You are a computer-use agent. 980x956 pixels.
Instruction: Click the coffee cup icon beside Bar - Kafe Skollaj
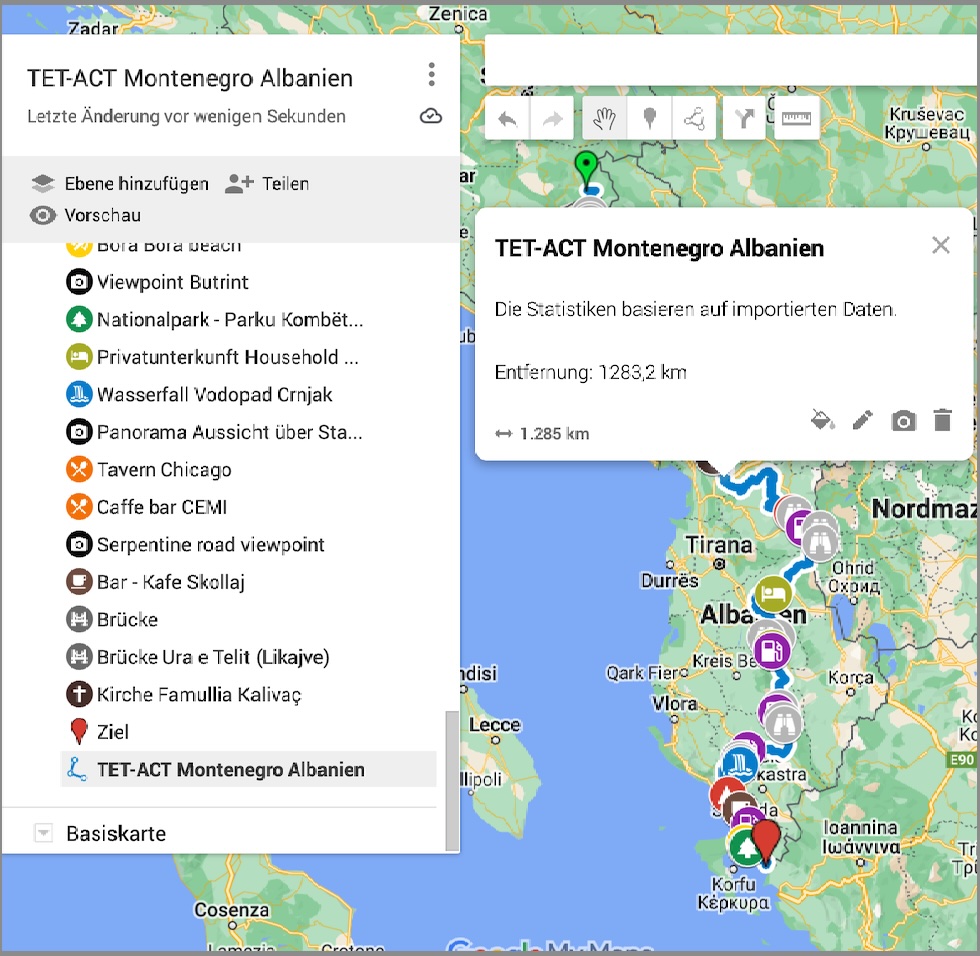(79, 582)
